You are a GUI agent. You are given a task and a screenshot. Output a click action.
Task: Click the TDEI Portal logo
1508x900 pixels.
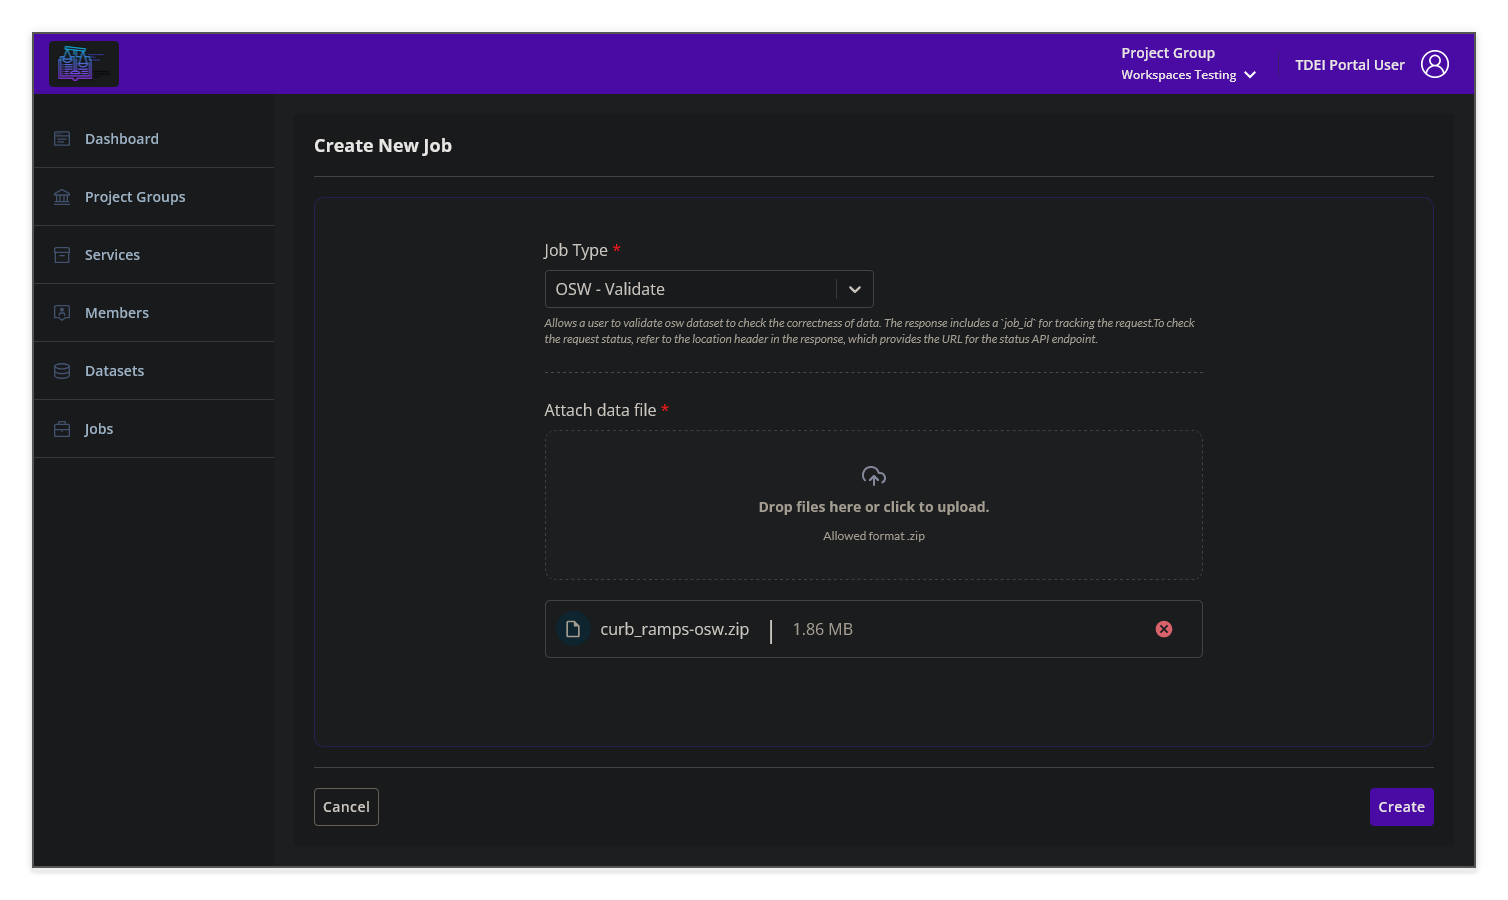84,63
